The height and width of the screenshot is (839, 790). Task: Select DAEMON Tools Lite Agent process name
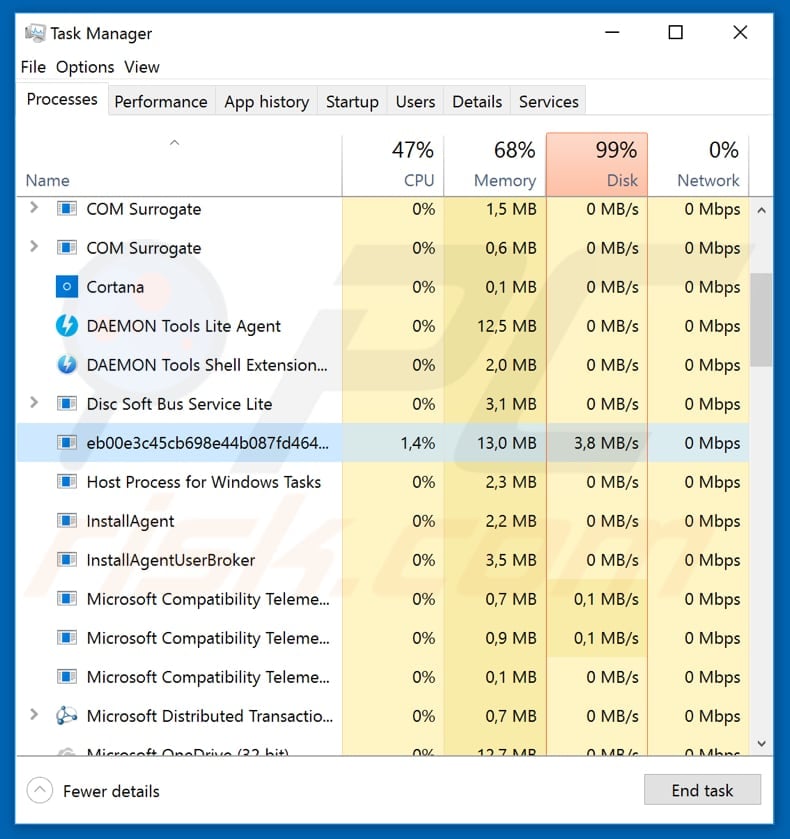184,326
